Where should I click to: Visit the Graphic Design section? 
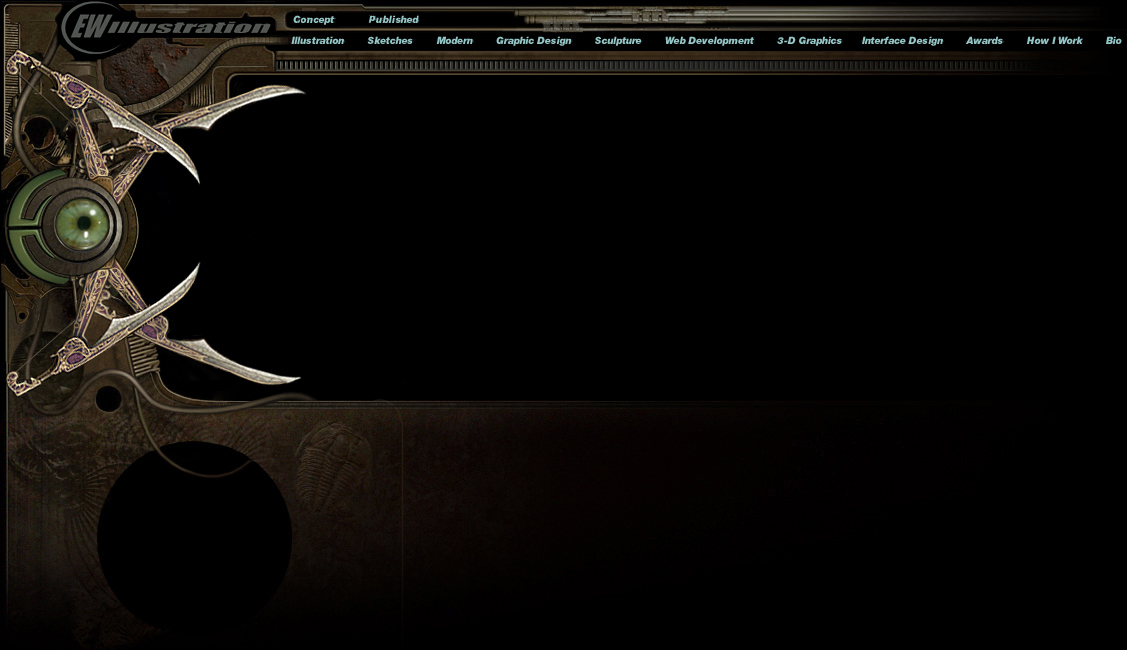click(x=533, y=41)
